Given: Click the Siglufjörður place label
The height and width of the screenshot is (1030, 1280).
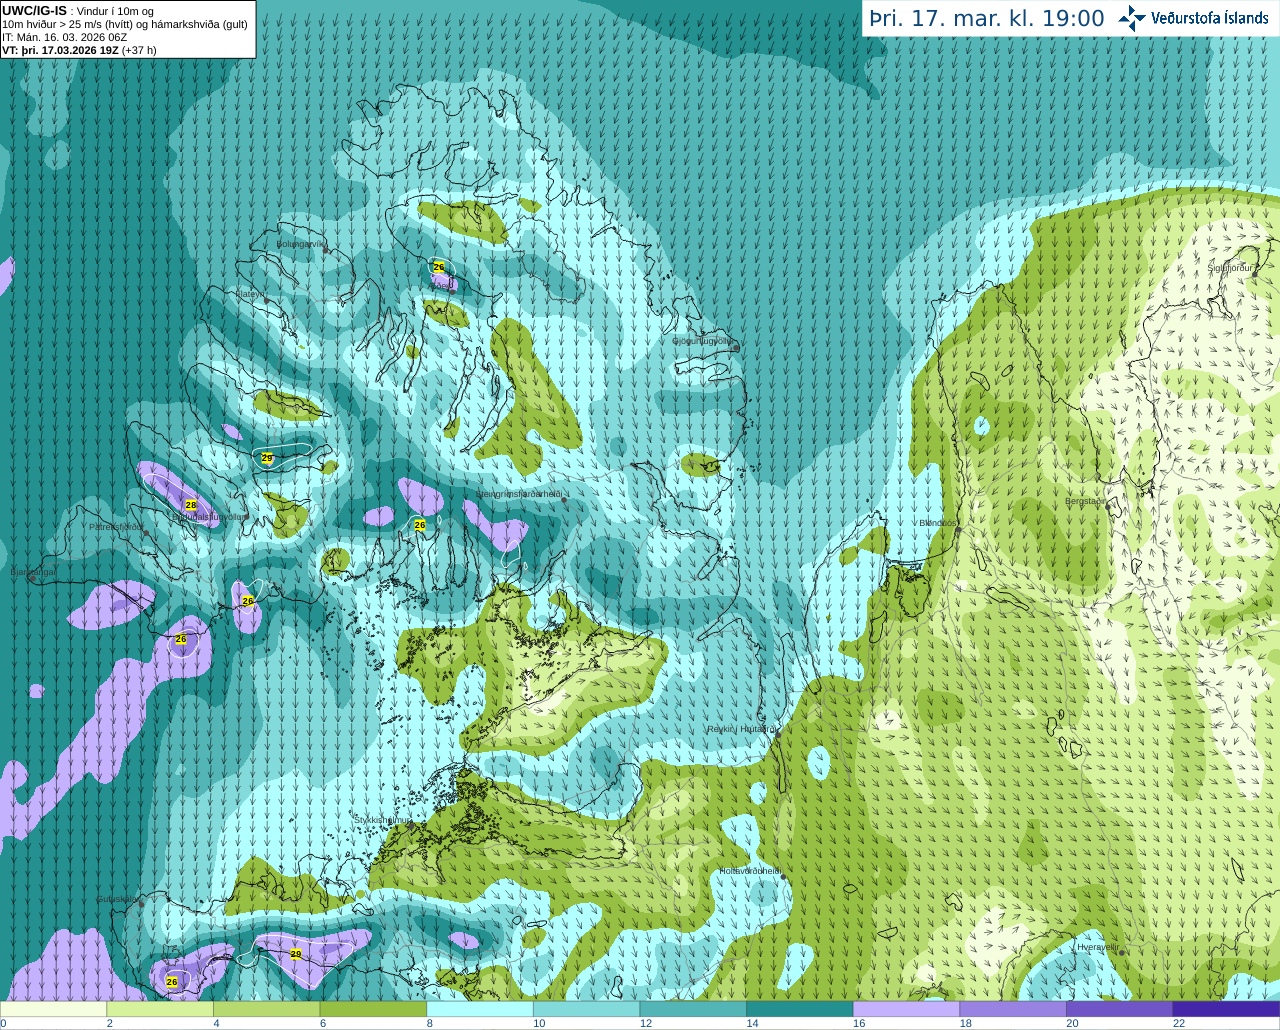Looking at the screenshot, I should click(x=1231, y=268).
